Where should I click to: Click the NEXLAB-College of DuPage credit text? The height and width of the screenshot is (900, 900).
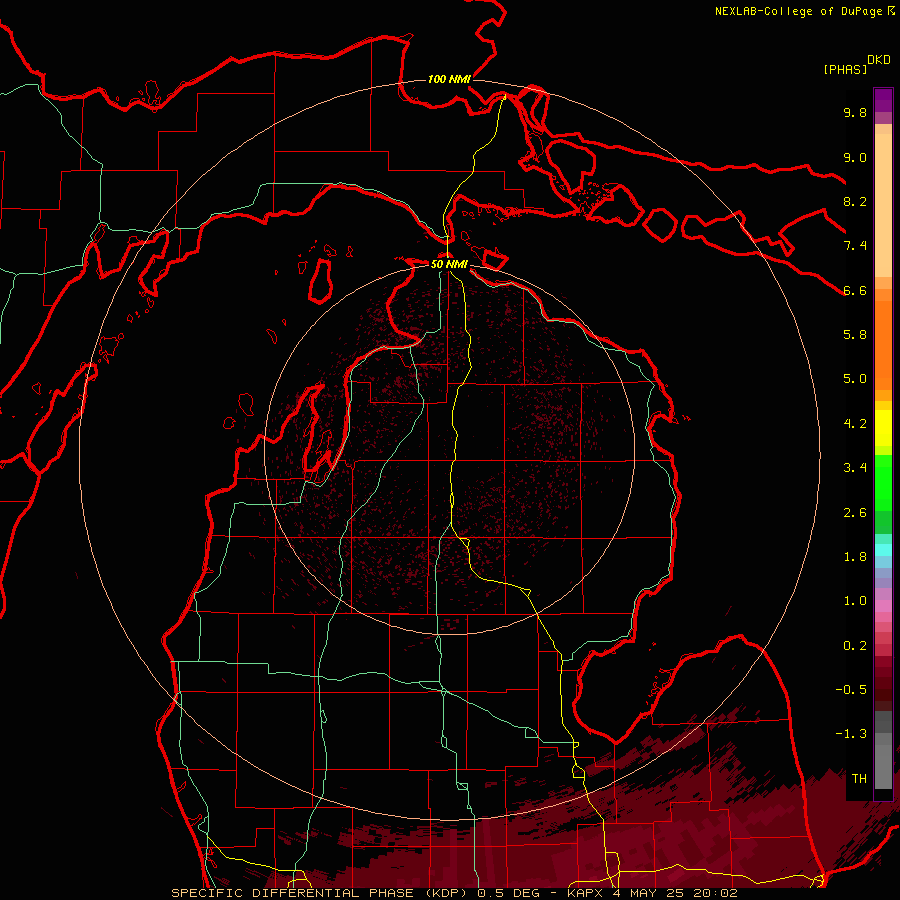pyautogui.click(x=804, y=11)
